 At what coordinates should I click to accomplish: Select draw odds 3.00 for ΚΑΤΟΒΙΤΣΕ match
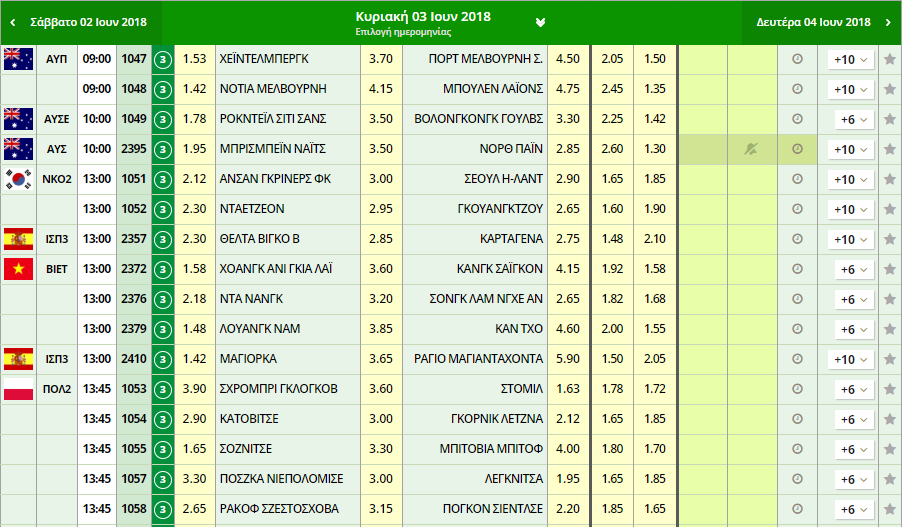381,419
